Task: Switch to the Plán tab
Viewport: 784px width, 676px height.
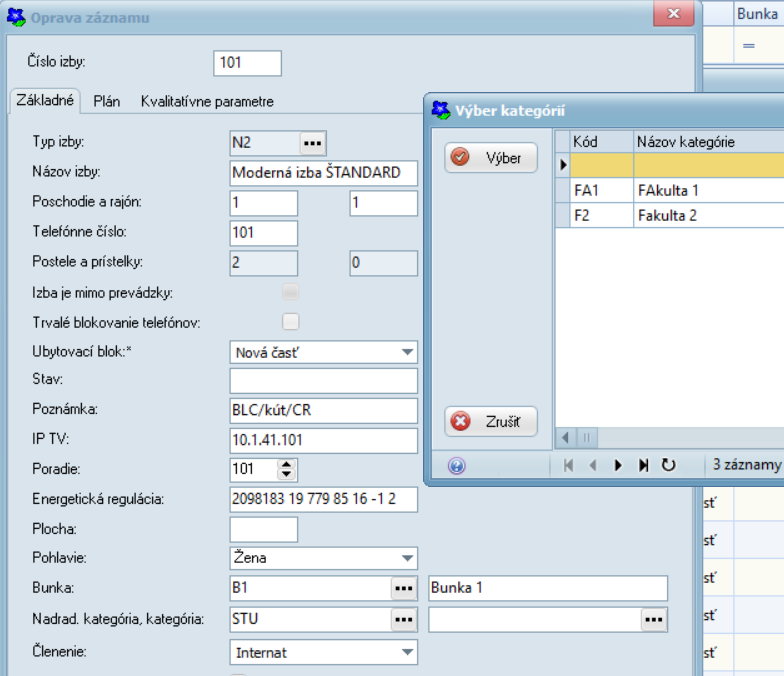Action: point(107,101)
